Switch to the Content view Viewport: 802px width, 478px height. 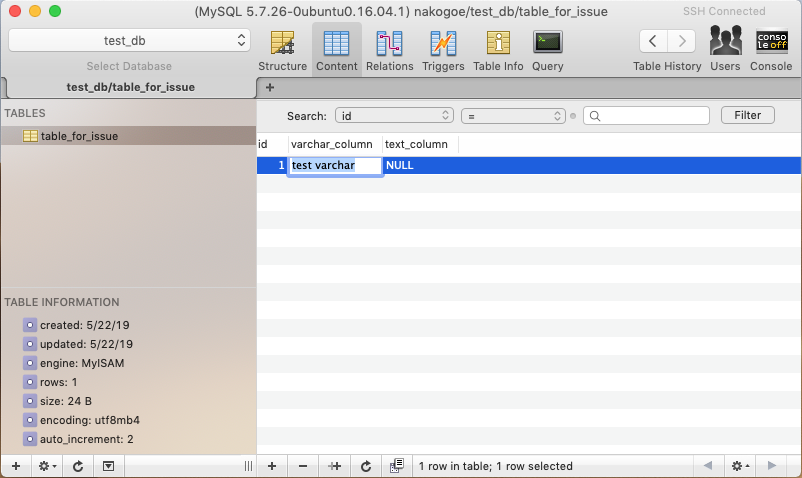[337, 50]
